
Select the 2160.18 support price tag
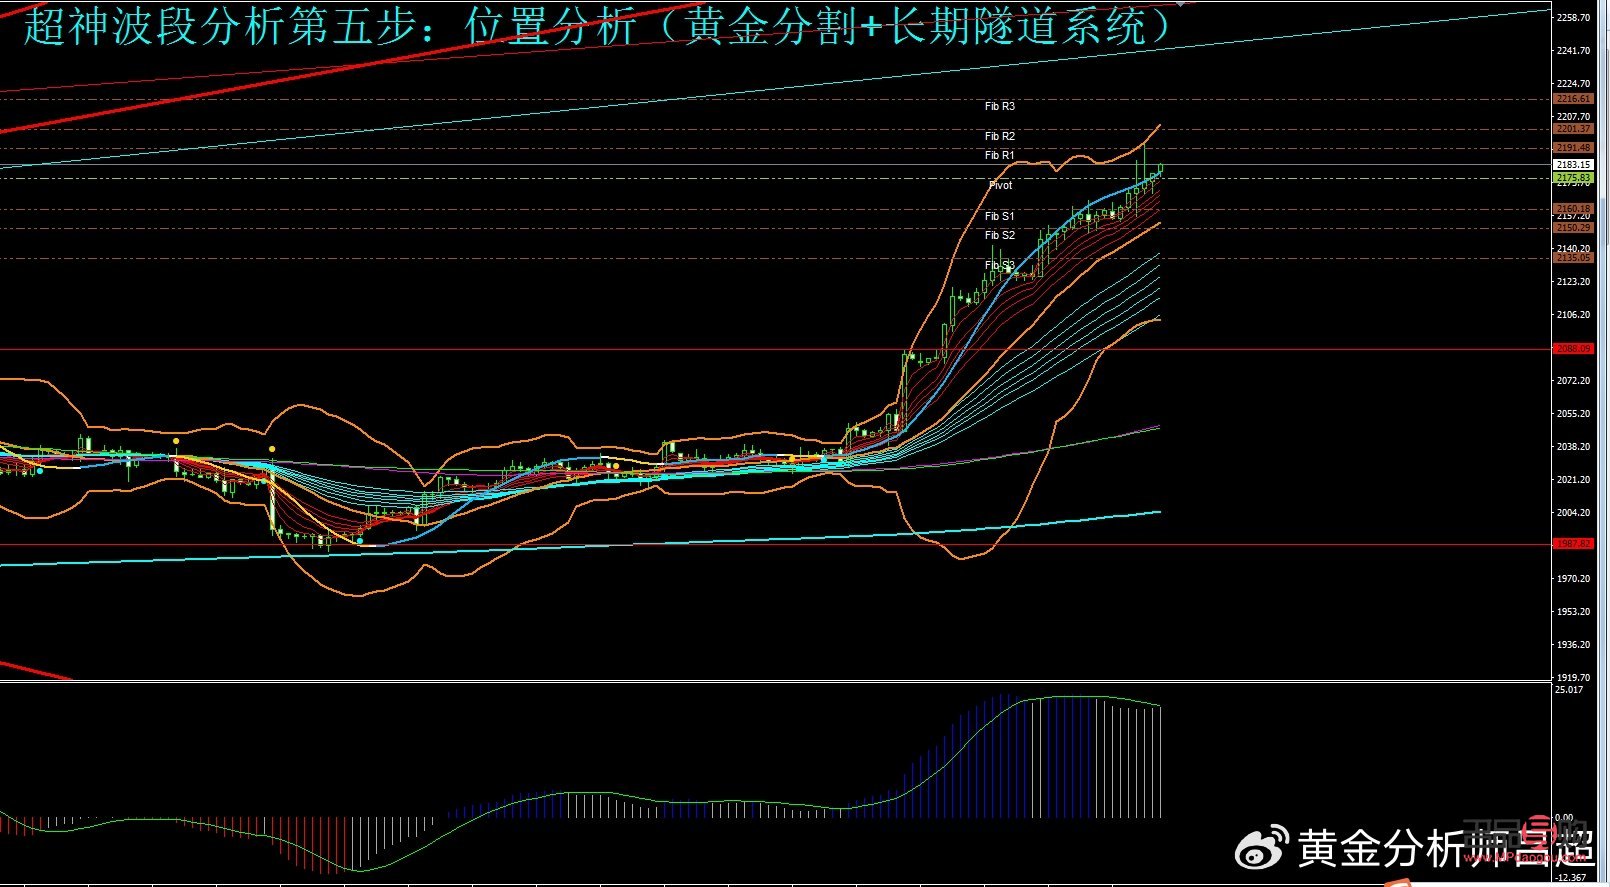click(1573, 209)
